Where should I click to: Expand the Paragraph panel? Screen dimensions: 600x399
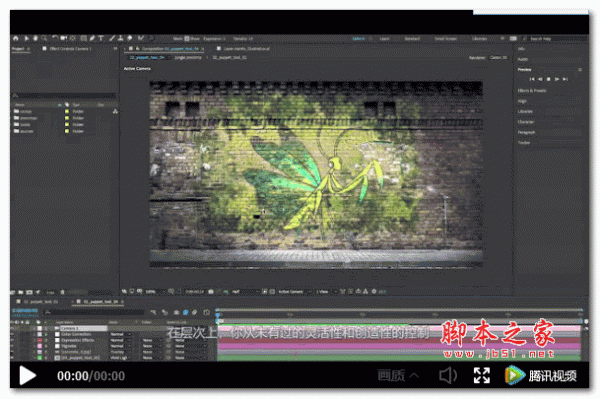(x=527, y=132)
